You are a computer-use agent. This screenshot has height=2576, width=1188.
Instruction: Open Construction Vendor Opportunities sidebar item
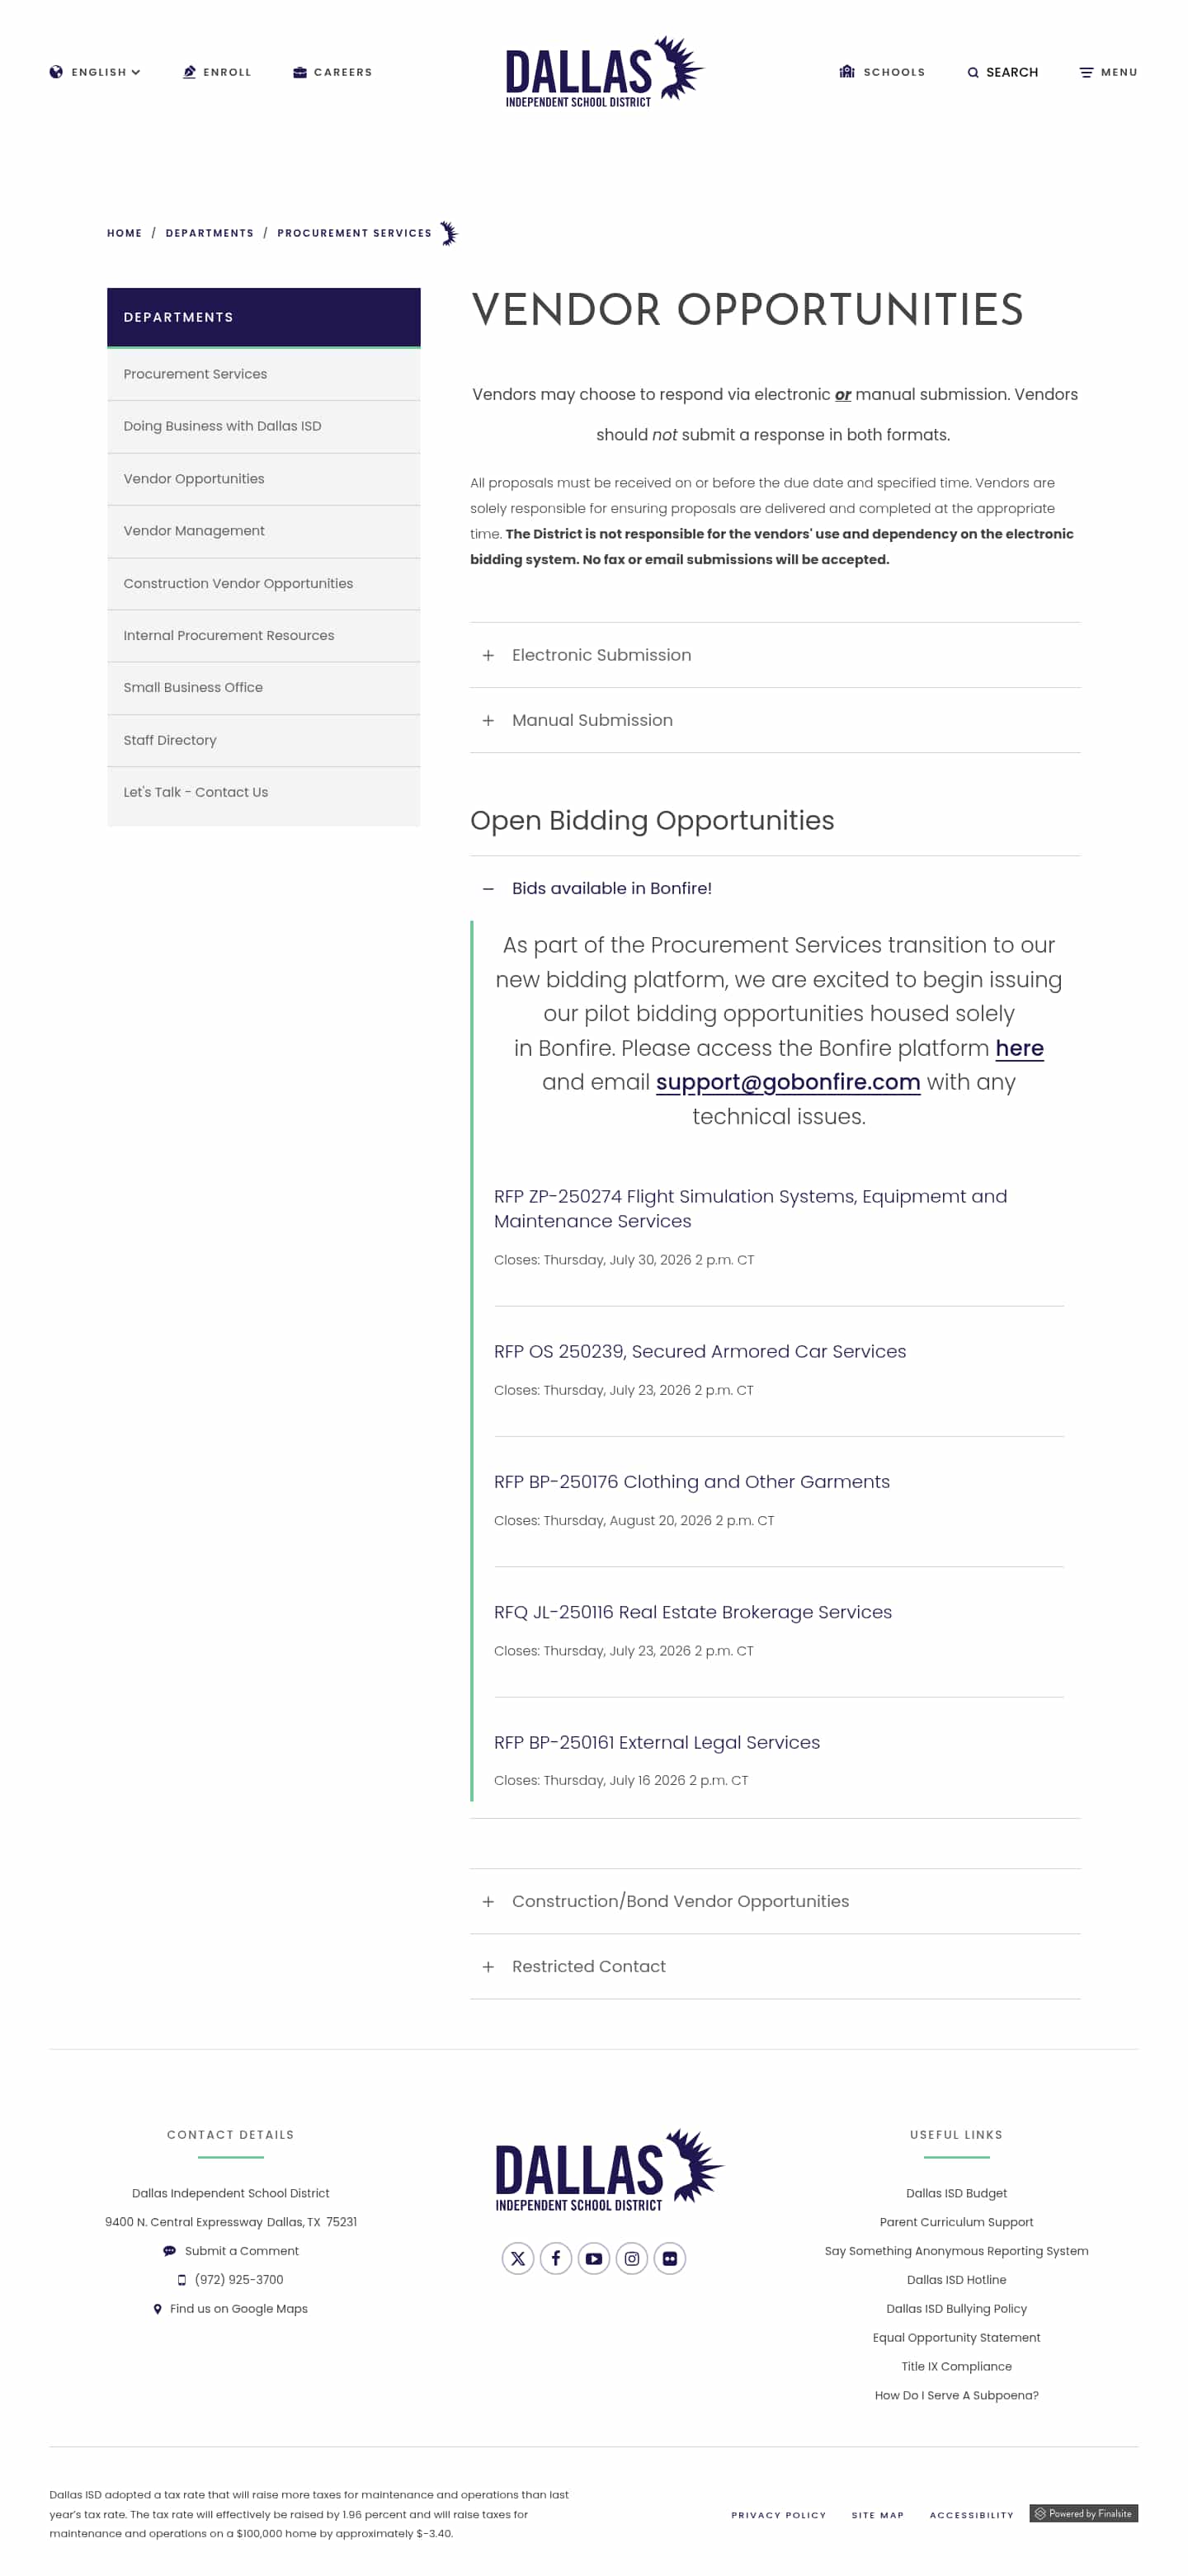click(263, 583)
